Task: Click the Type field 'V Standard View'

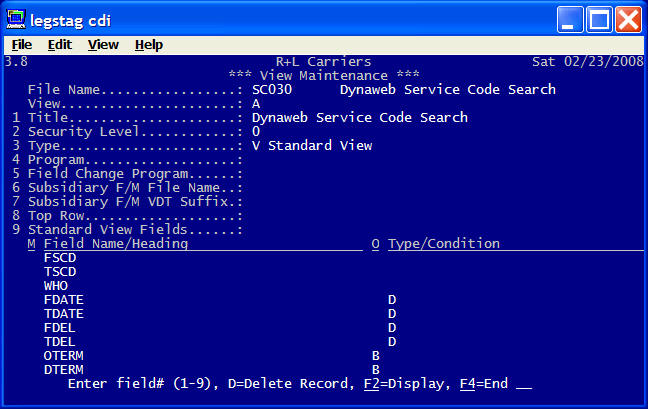Action: tap(311, 145)
